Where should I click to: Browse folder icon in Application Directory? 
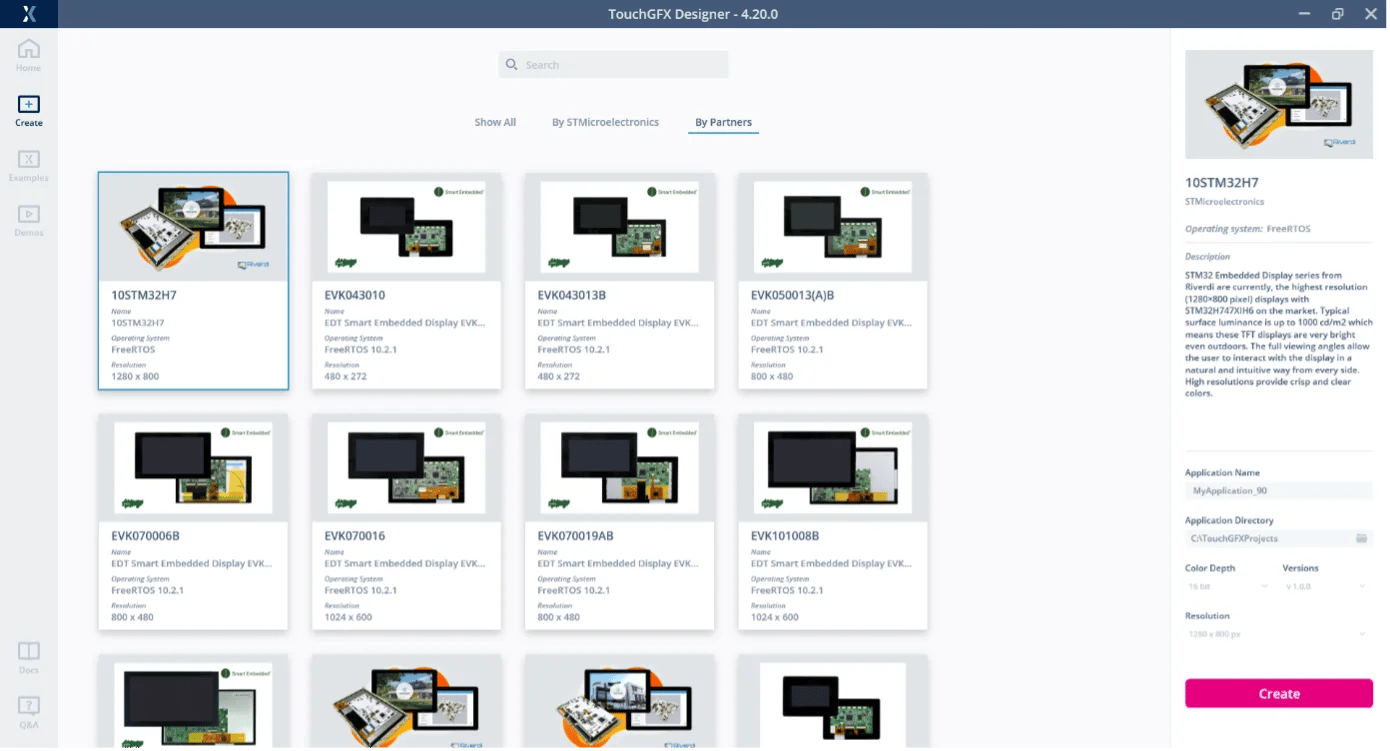point(1361,538)
